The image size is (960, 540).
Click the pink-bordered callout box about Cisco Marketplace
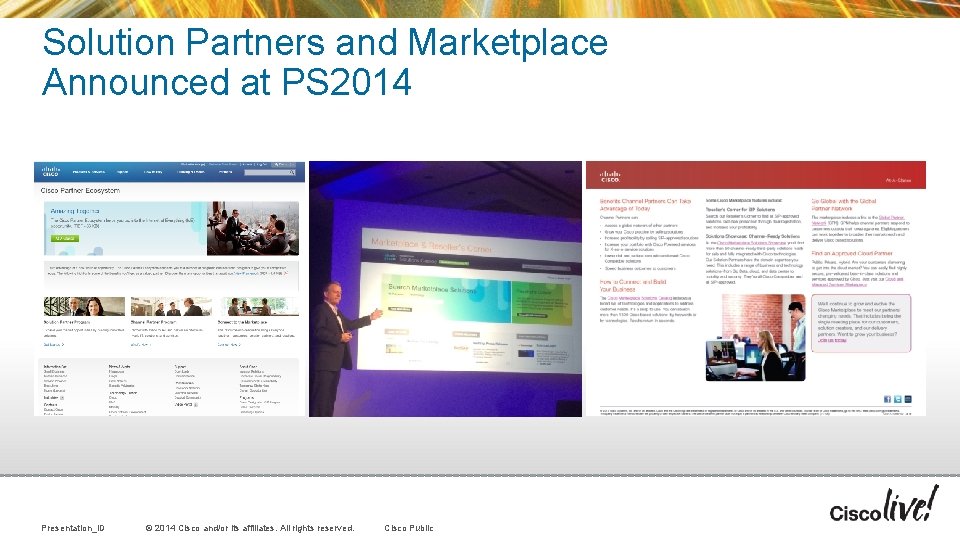pyautogui.click(x=861, y=323)
